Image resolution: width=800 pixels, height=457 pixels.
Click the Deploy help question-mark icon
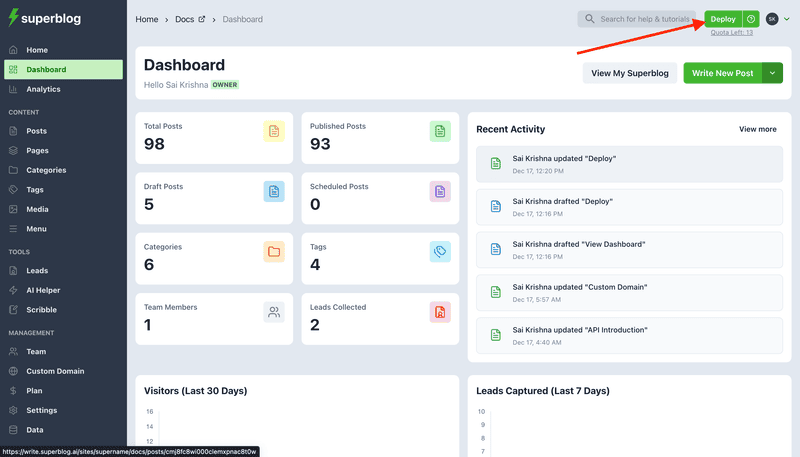[x=750, y=19]
